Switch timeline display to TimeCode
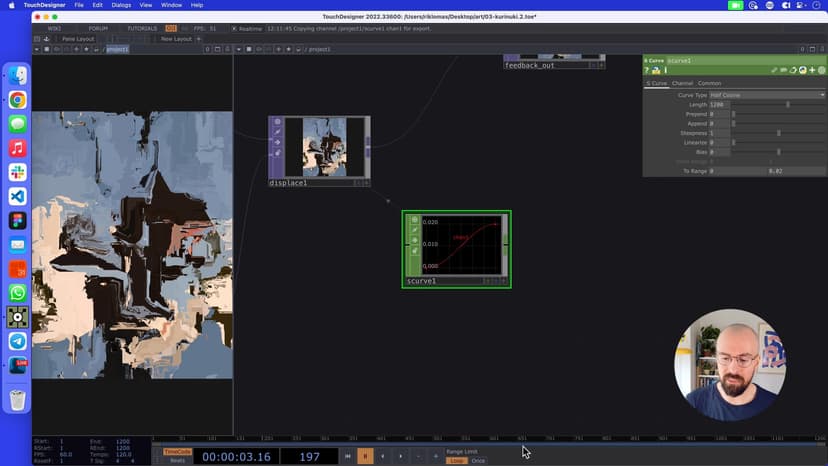Image resolution: width=828 pixels, height=466 pixels. point(177,451)
